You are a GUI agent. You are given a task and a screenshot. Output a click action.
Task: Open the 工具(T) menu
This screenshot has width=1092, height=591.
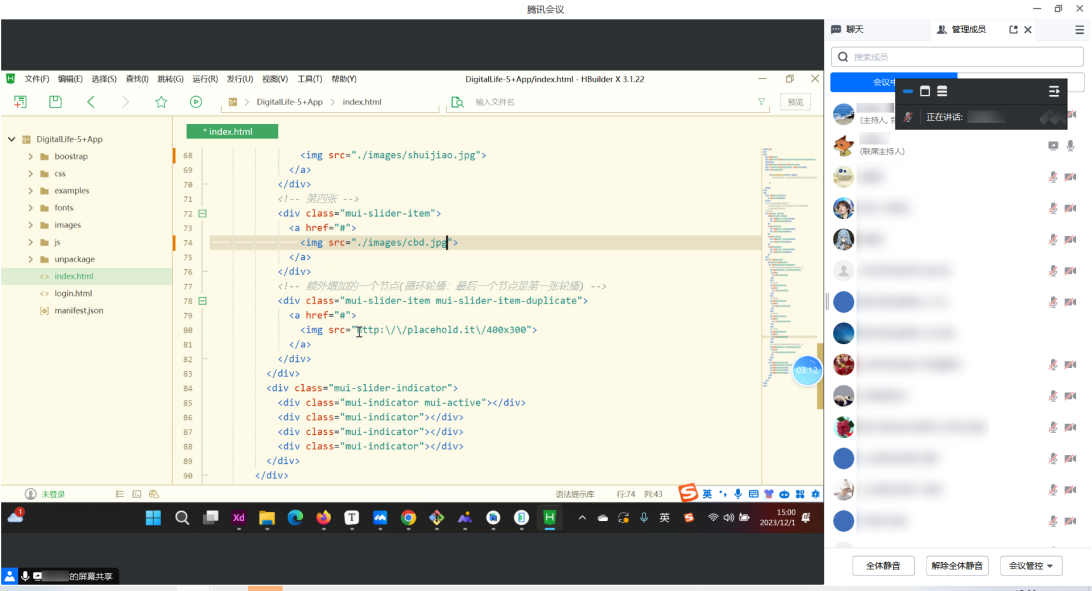click(x=310, y=79)
